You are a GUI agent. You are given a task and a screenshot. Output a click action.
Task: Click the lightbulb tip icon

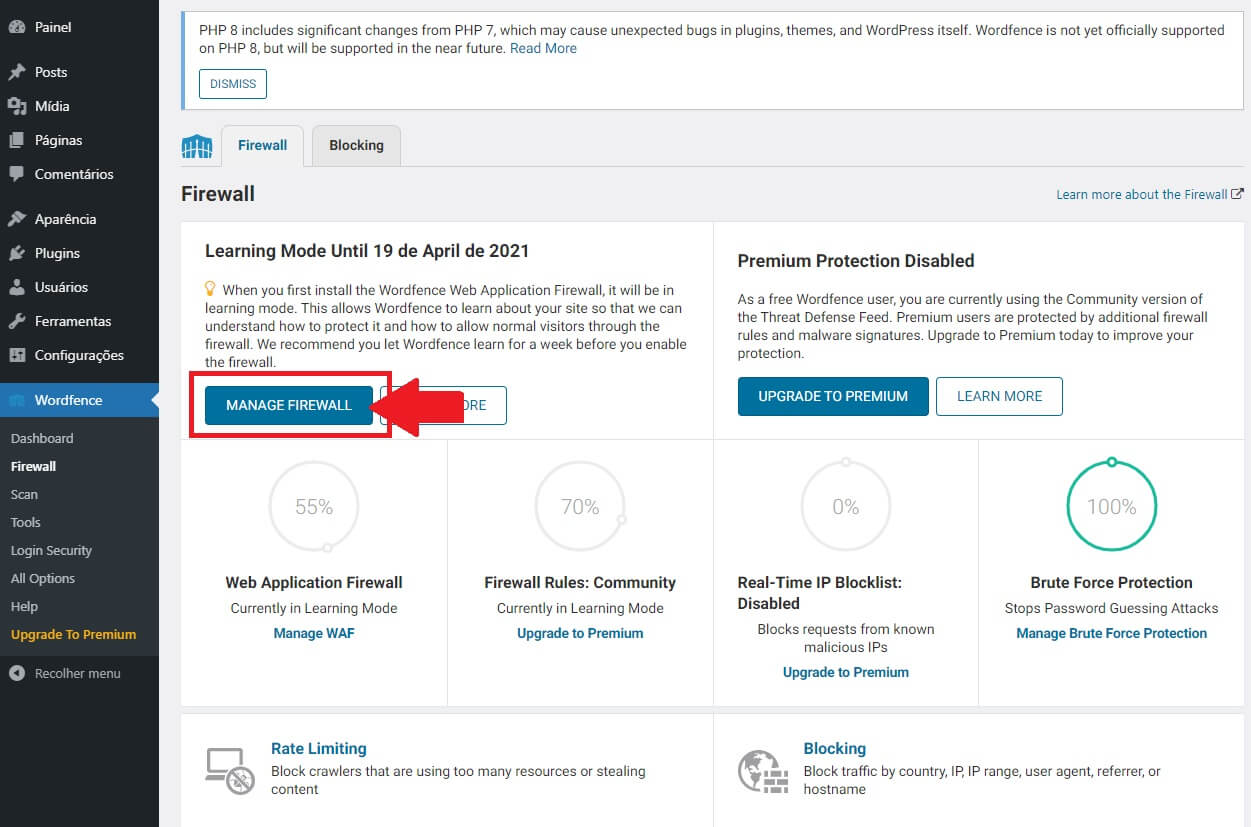[210, 289]
